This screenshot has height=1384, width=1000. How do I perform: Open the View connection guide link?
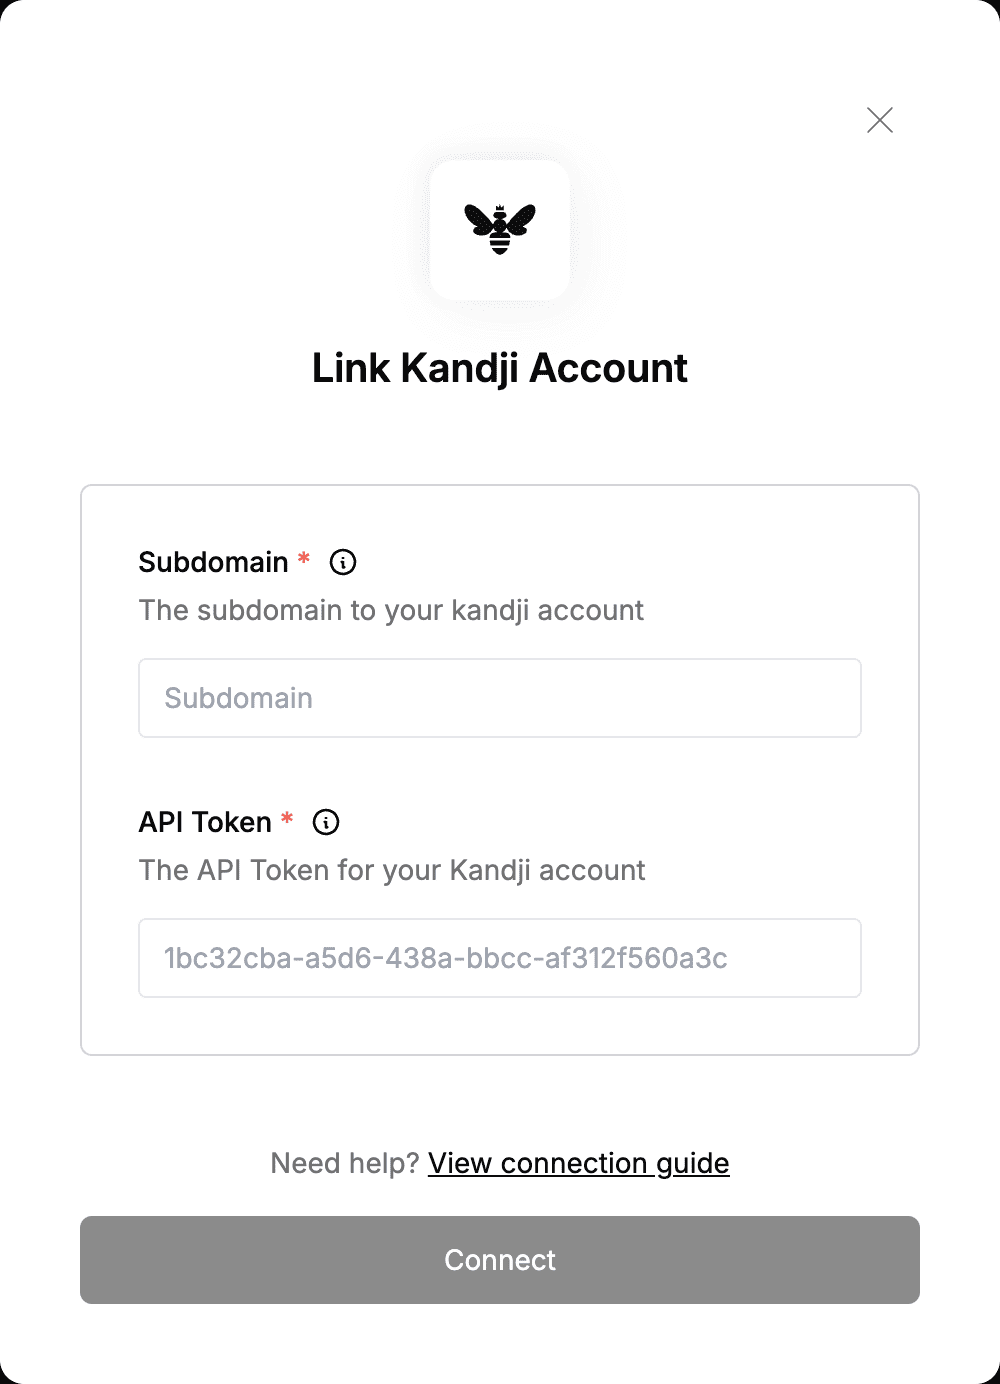pyautogui.click(x=579, y=1163)
